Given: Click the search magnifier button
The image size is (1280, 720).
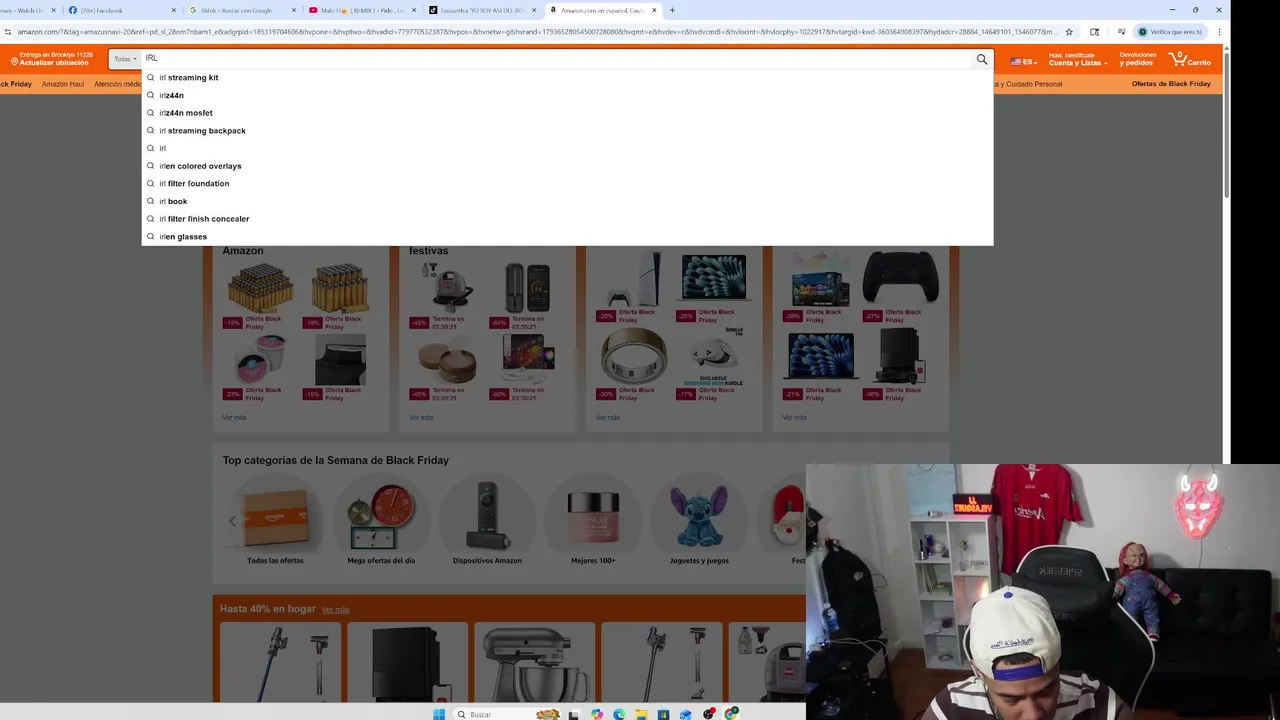Looking at the screenshot, I should 982,59.
